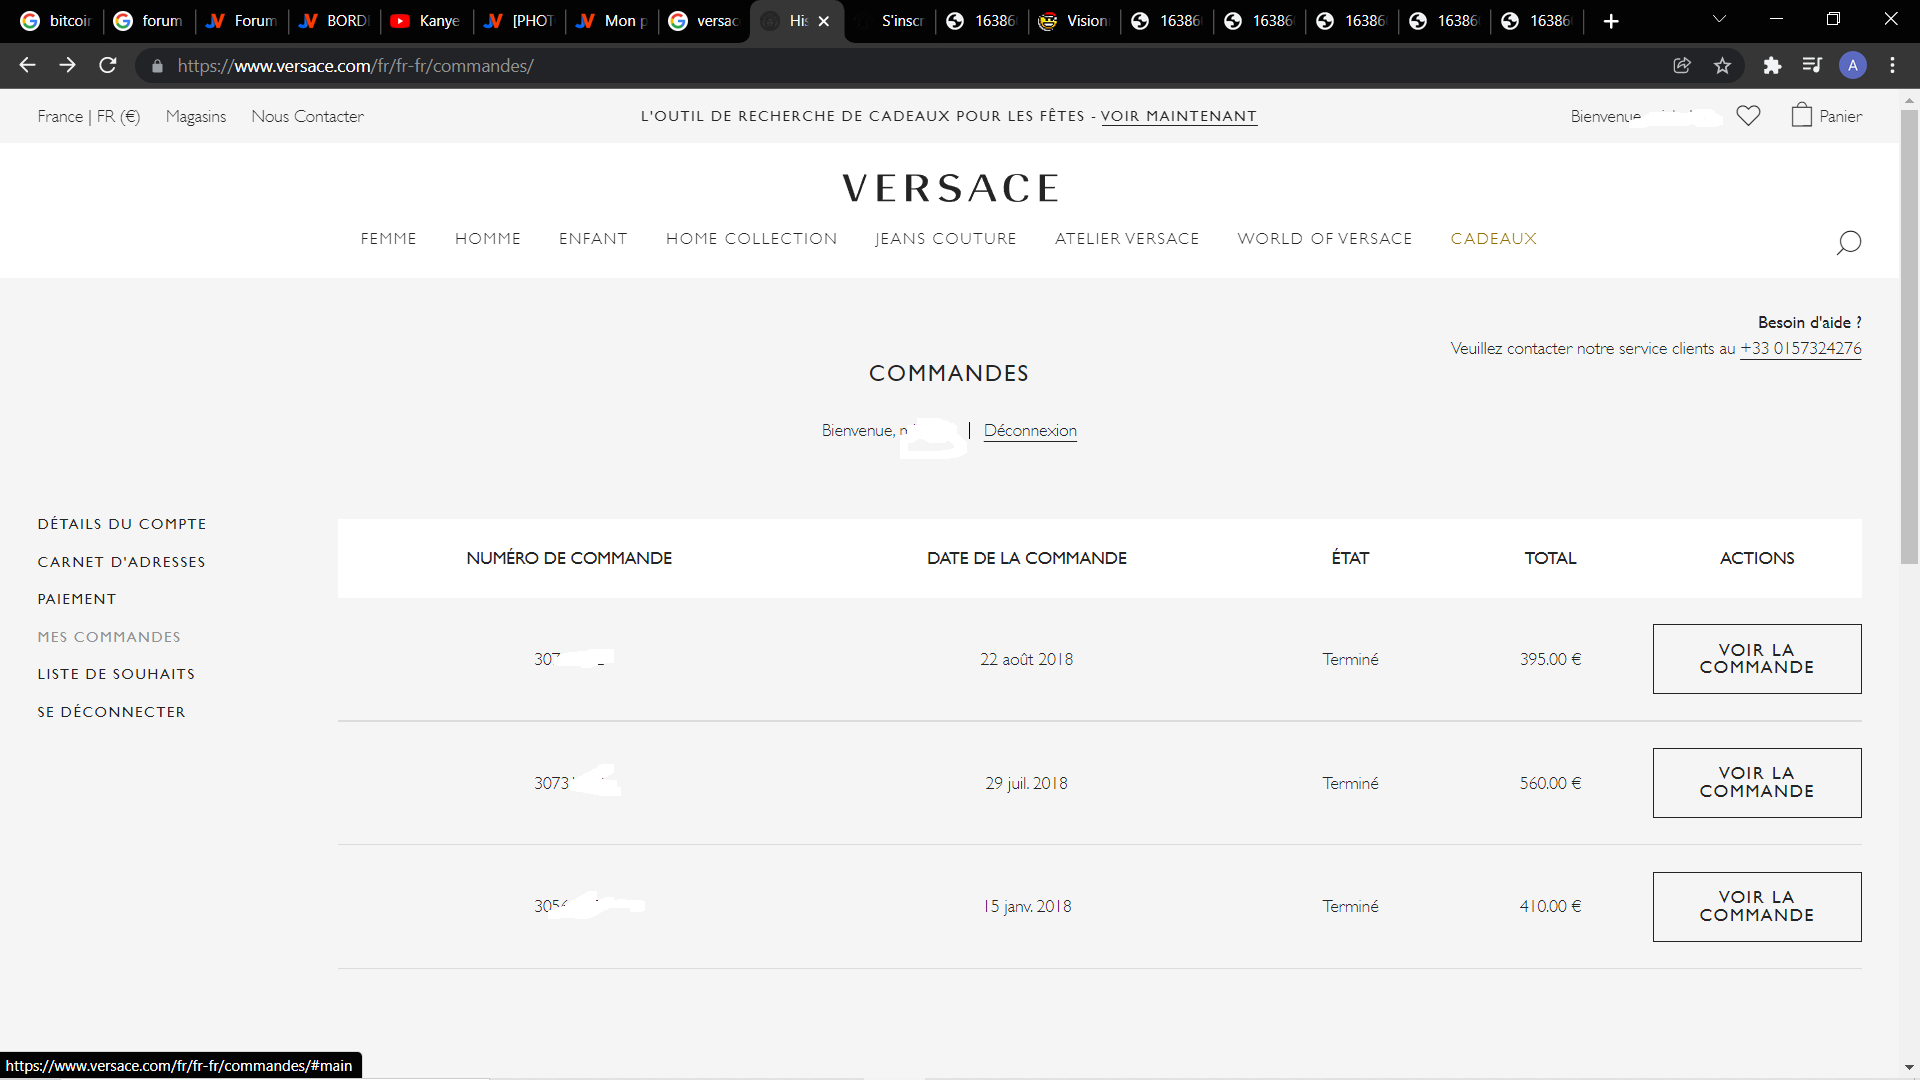Switch to the versac Google tab
The width and height of the screenshot is (1920, 1080).
pyautogui.click(x=704, y=21)
